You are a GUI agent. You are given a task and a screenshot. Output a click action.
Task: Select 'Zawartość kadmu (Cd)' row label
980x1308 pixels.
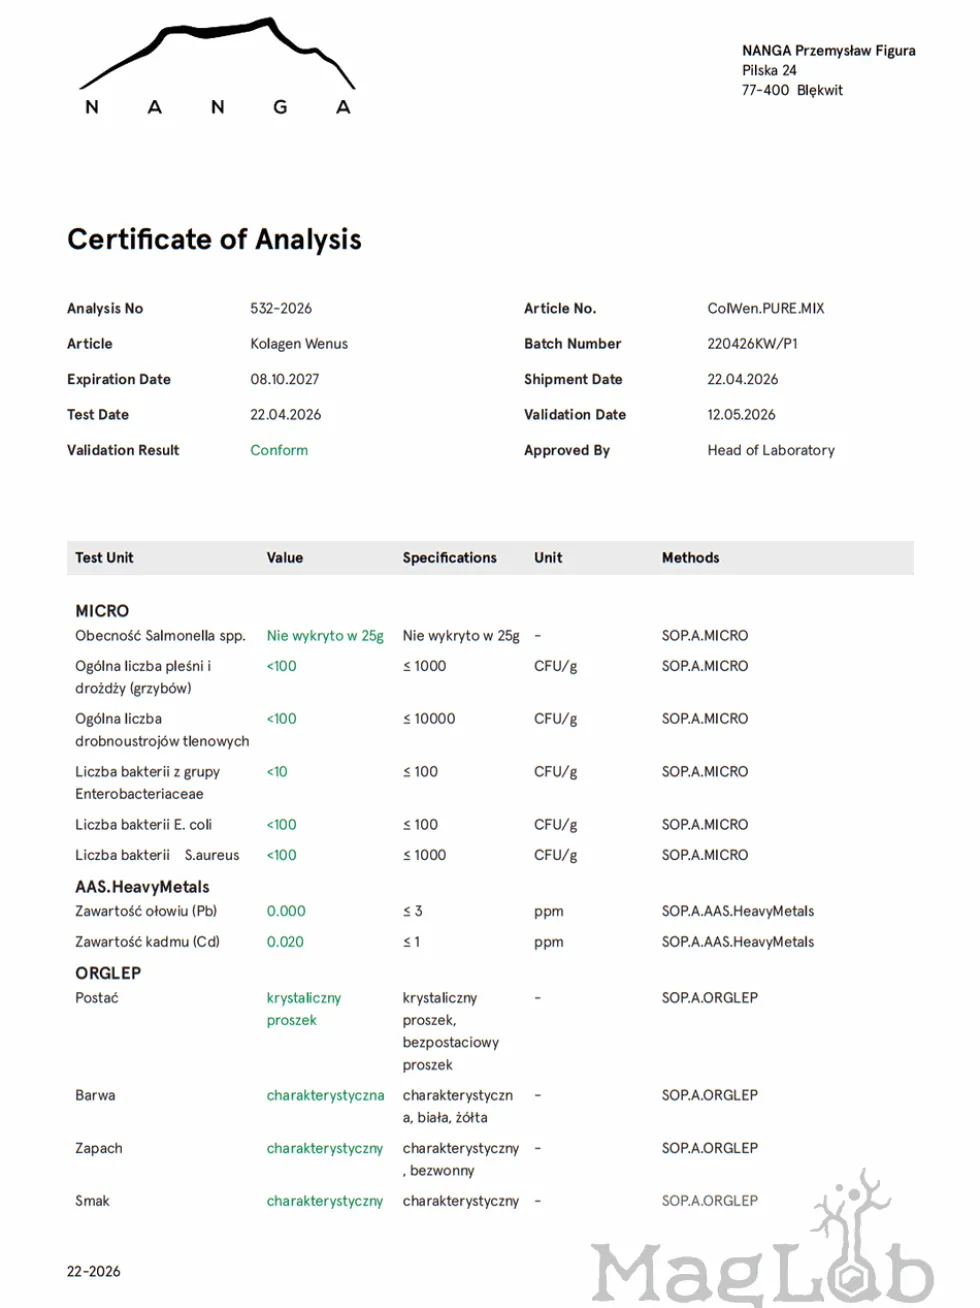click(x=147, y=942)
